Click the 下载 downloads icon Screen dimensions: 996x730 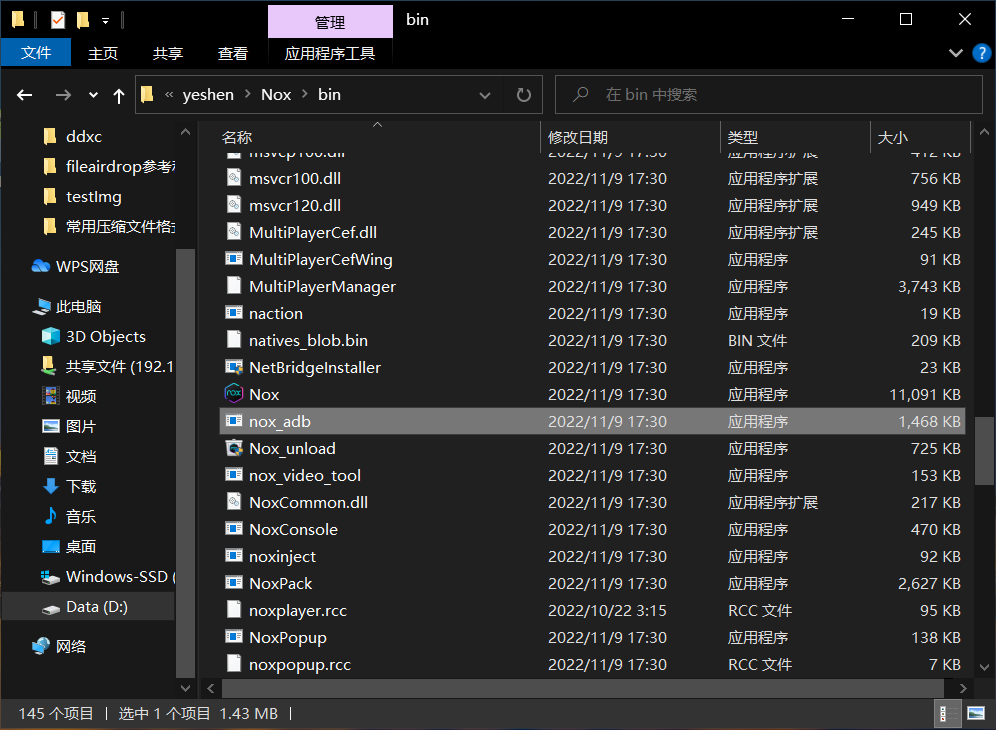click(50, 486)
